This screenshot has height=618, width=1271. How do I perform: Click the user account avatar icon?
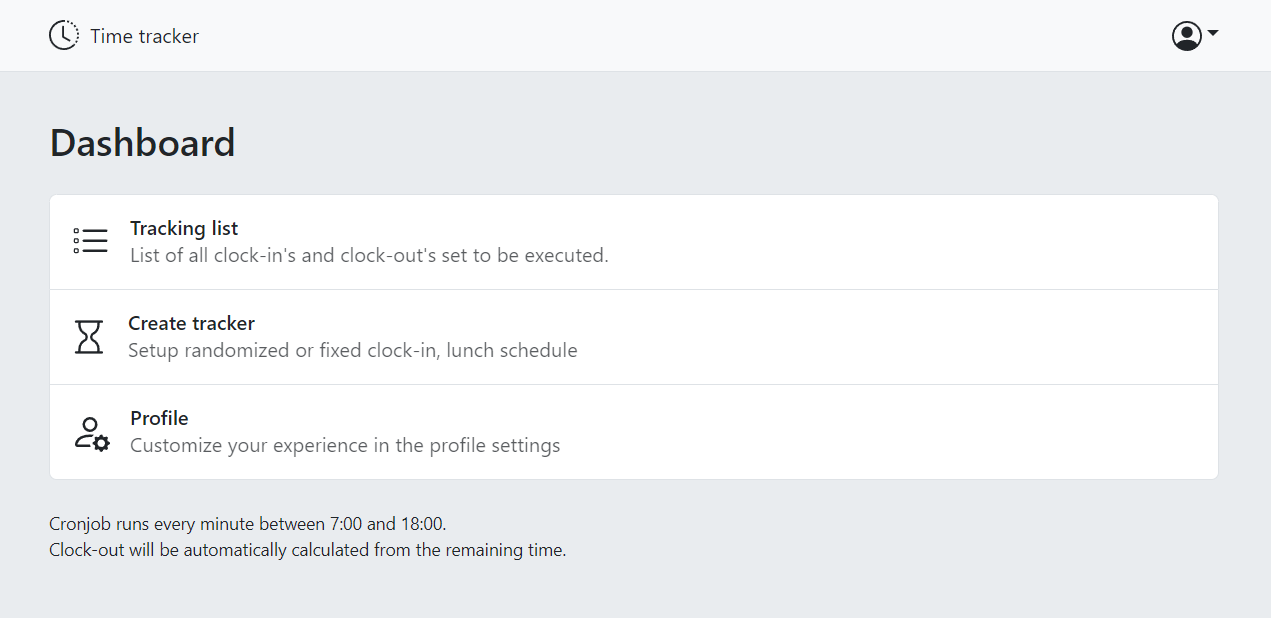click(x=1186, y=36)
